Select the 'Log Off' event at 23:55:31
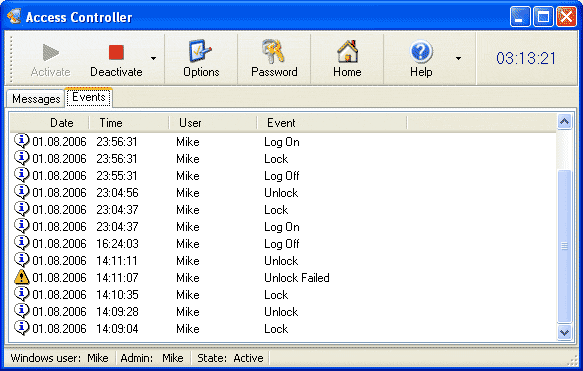The height and width of the screenshot is (371, 583). coord(282,176)
